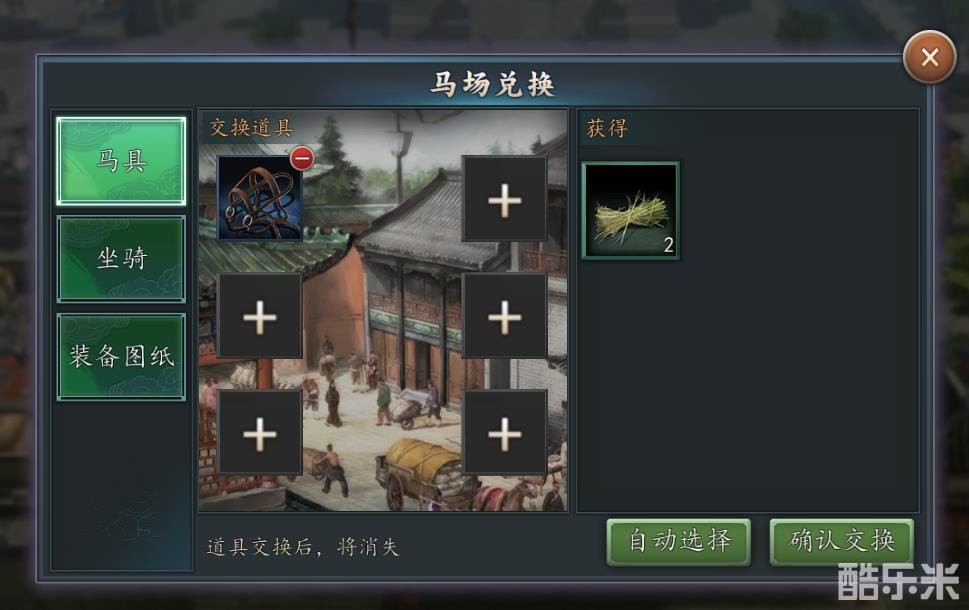Click the 交换道具 panel label

(x=251, y=128)
